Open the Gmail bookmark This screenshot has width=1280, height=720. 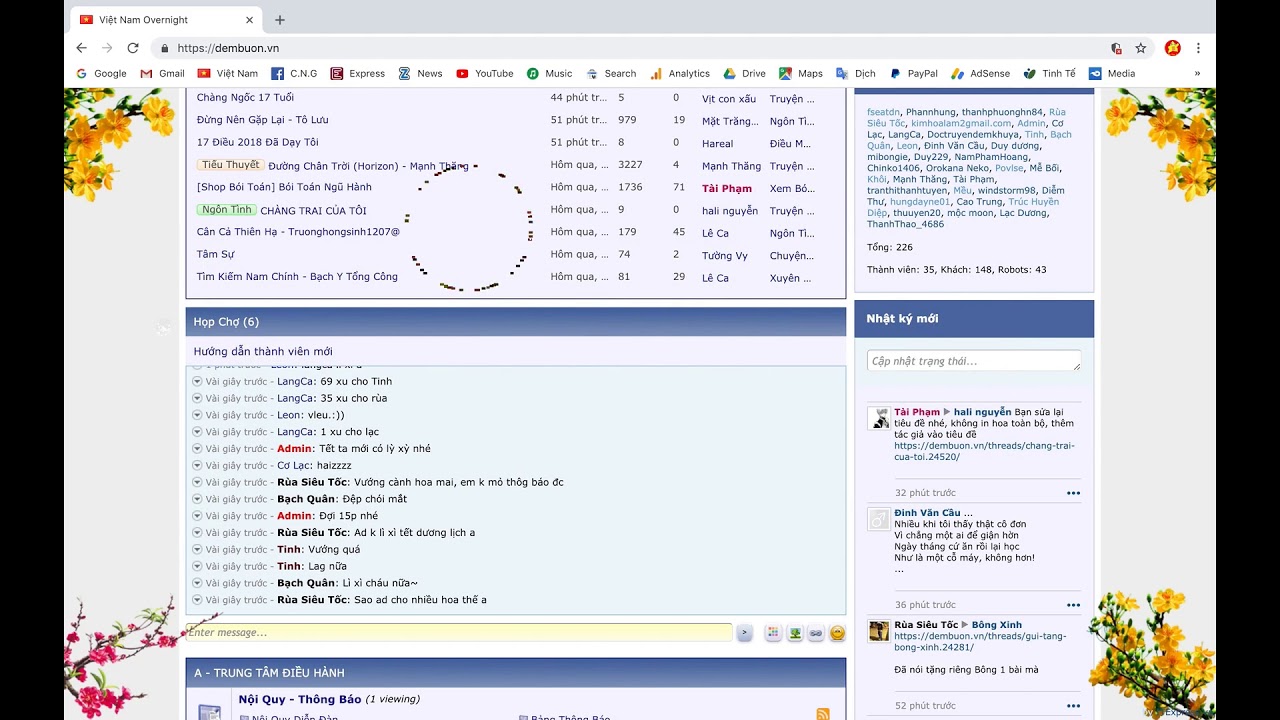click(x=162, y=73)
